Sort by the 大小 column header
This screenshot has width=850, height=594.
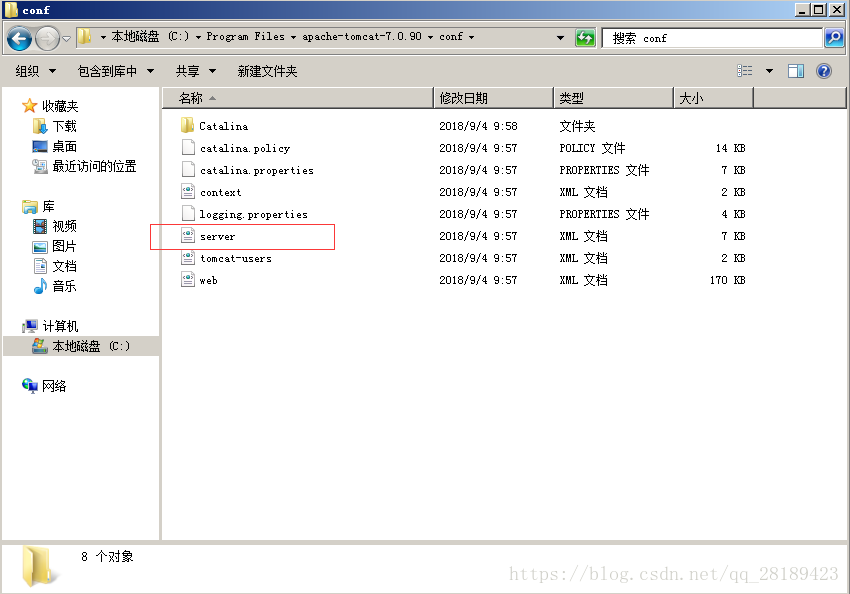[713, 98]
